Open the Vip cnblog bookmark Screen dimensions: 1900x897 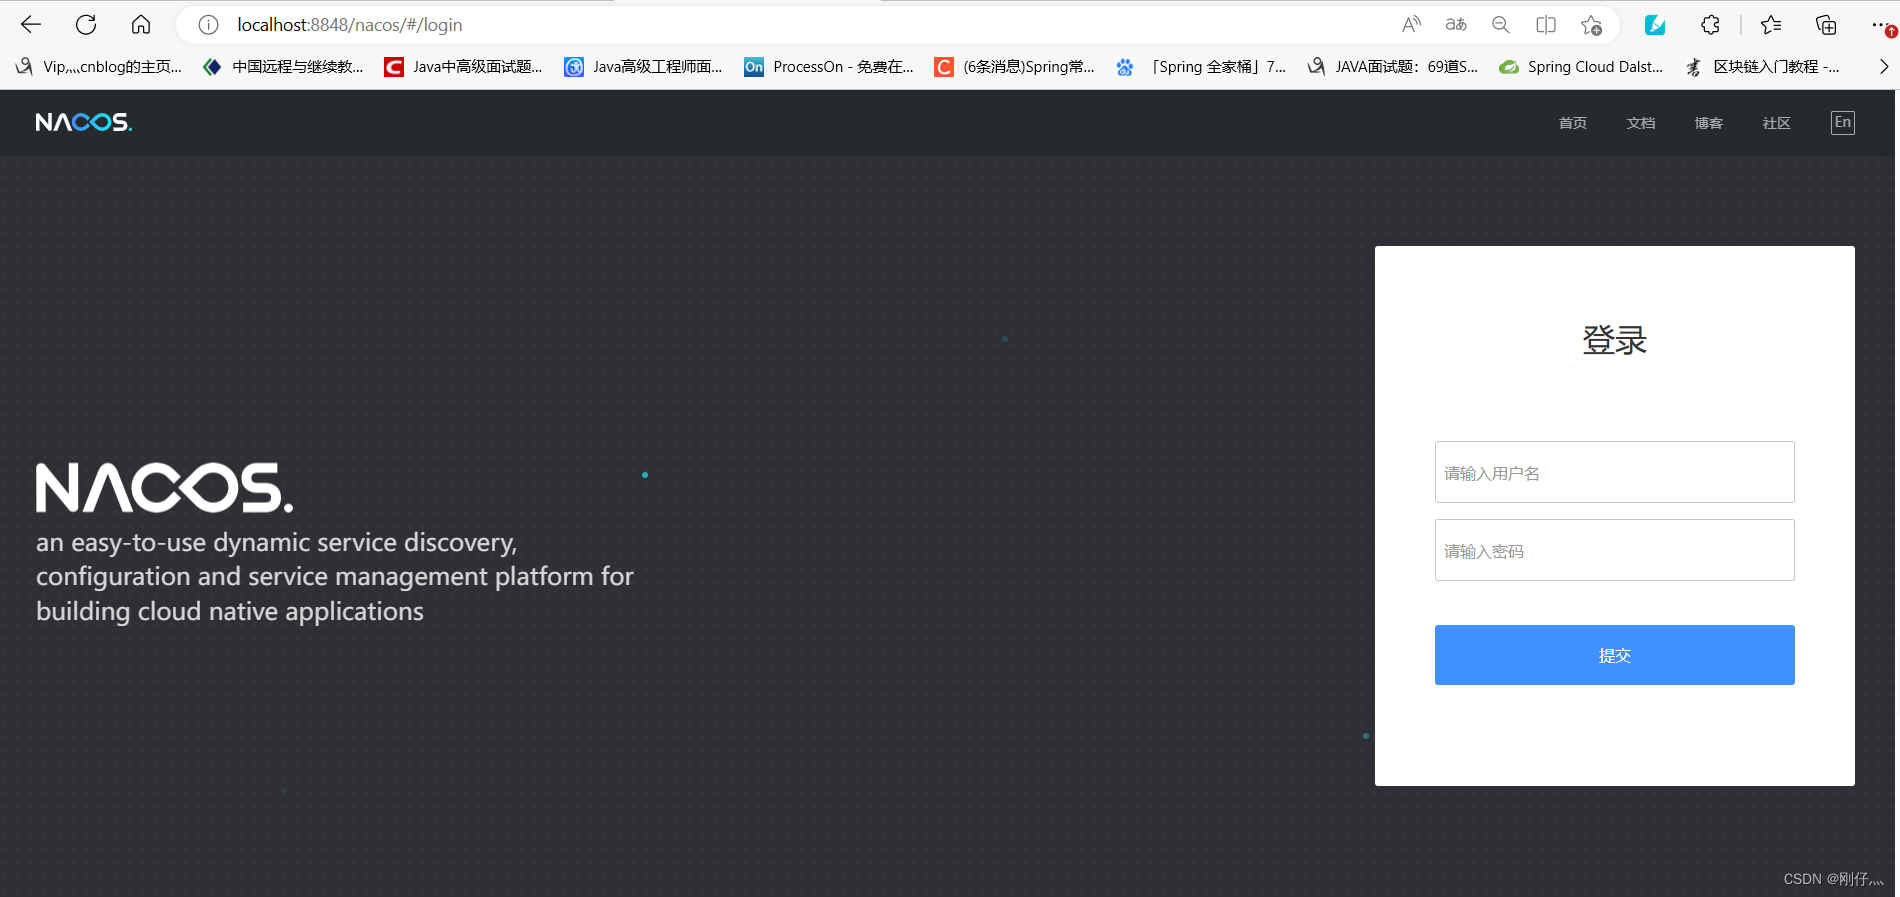[x=99, y=67]
